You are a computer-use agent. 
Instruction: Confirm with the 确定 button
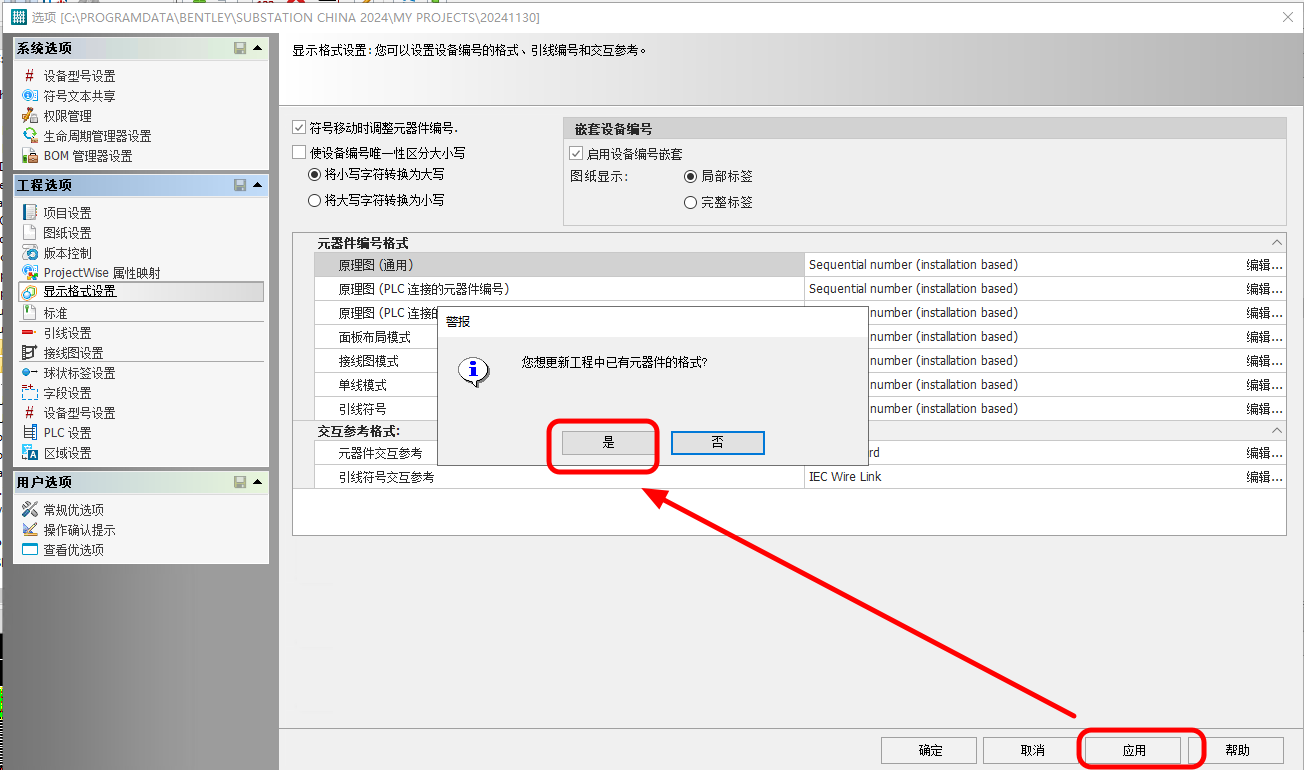click(930, 750)
